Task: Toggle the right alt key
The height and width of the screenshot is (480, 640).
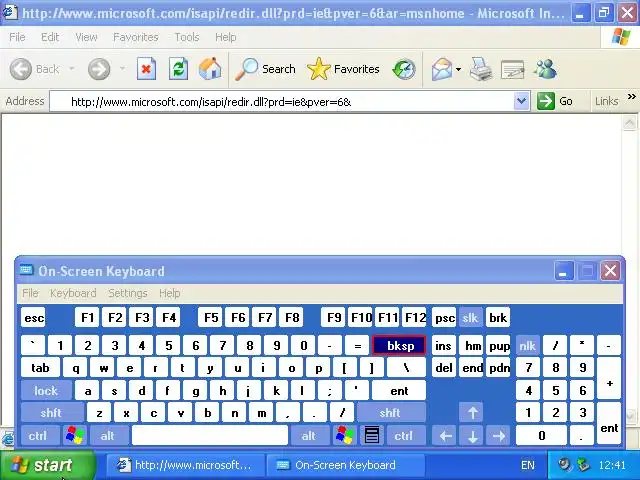Action: click(309, 436)
